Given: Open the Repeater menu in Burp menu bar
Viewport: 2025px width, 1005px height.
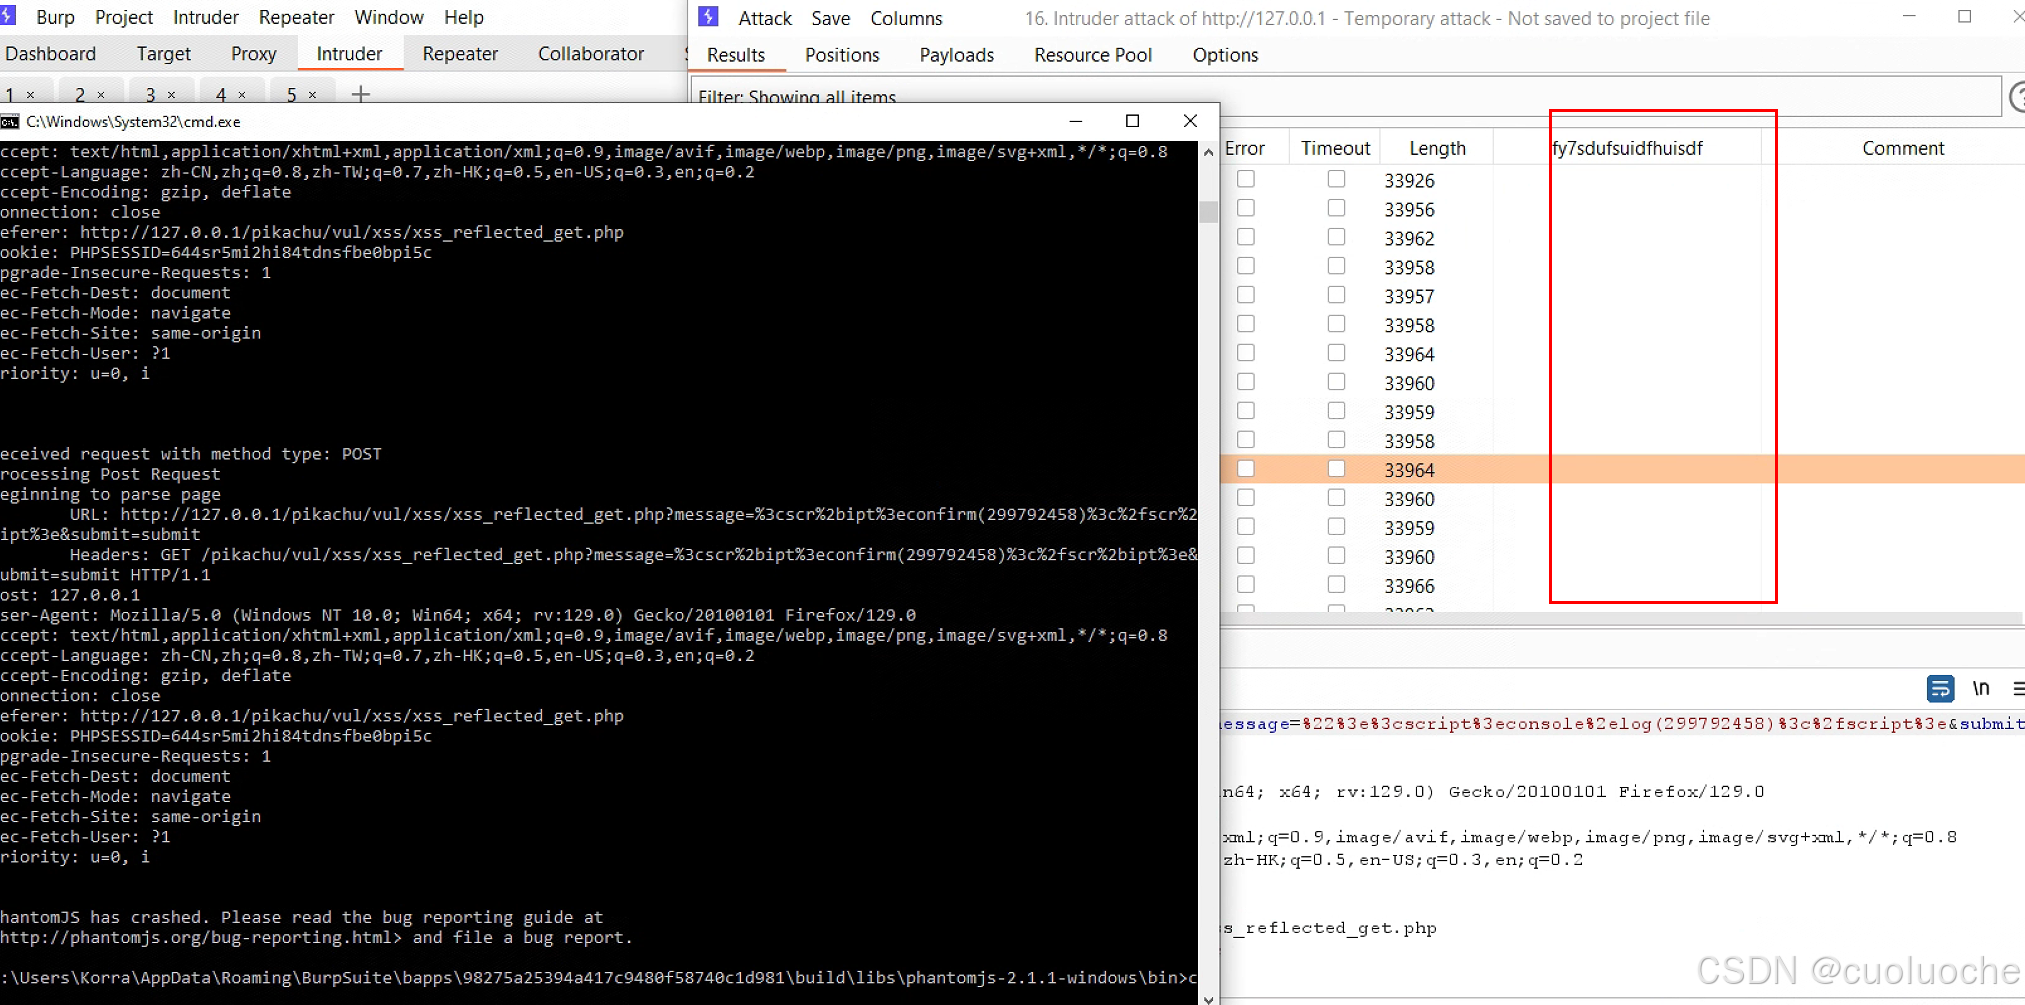Looking at the screenshot, I should point(297,17).
